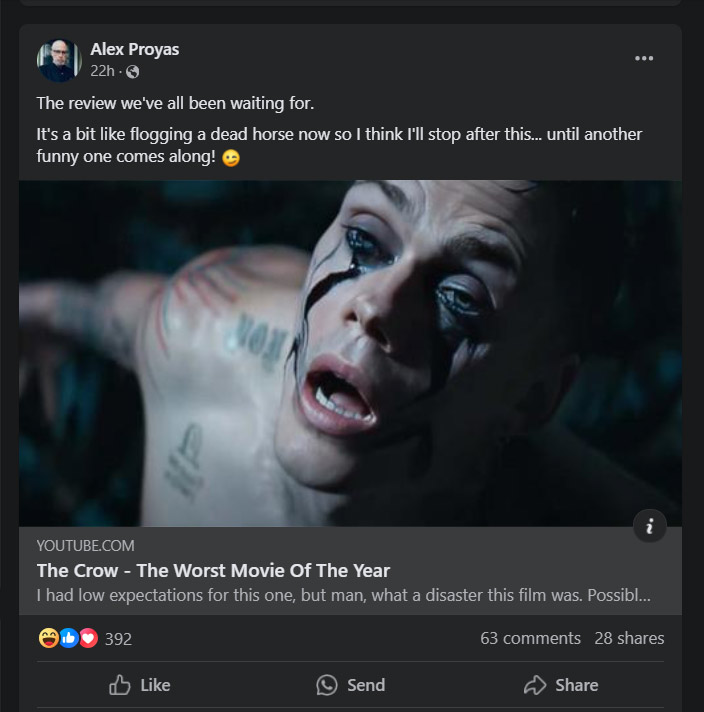Like the post with thumbs-up button
Screen dimensions: 704x712
(x=139, y=685)
